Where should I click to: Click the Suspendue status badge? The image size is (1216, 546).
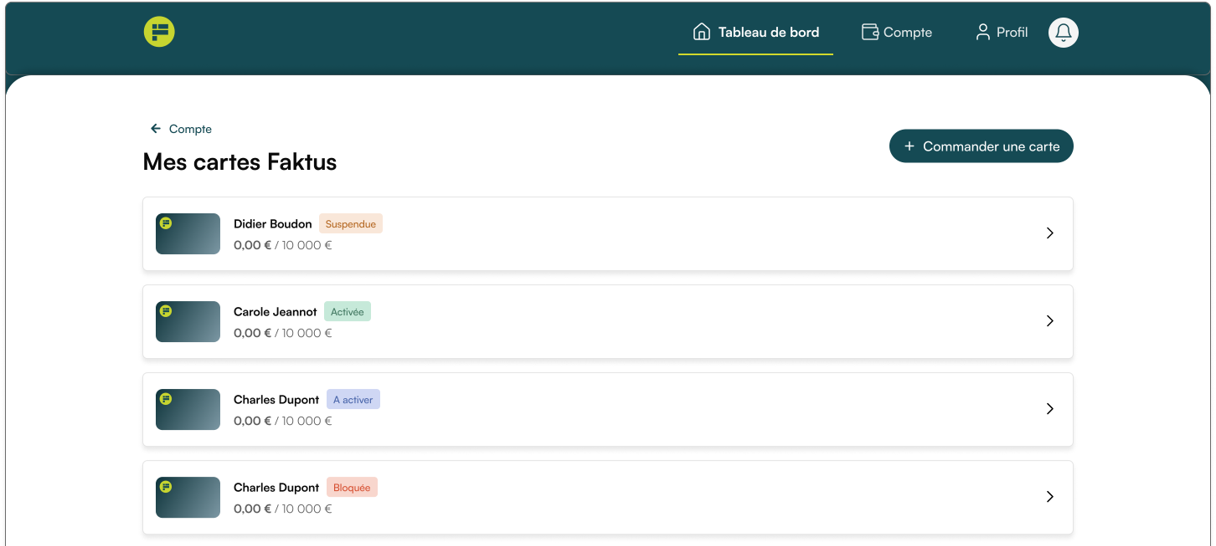click(x=351, y=224)
